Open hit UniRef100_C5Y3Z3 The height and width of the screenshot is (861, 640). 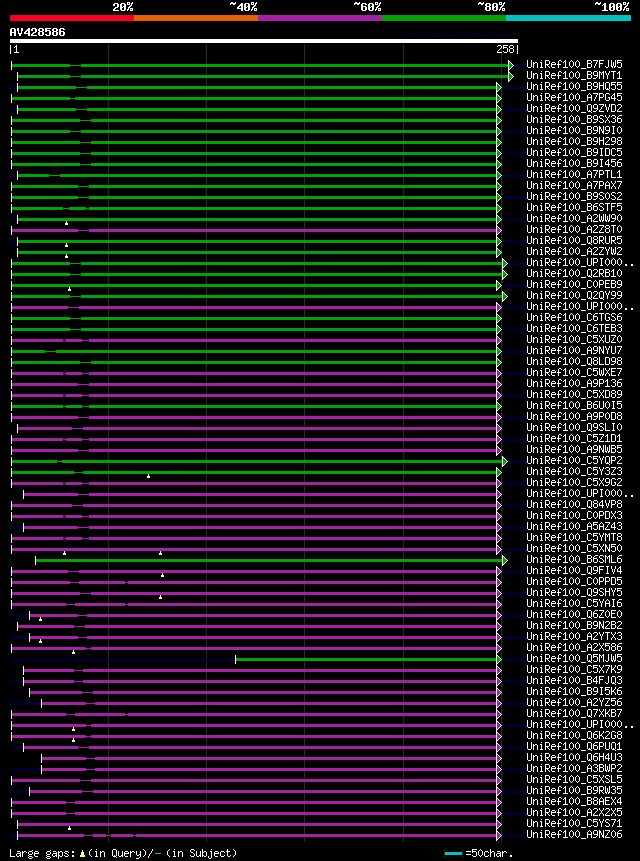pyautogui.click(x=574, y=471)
